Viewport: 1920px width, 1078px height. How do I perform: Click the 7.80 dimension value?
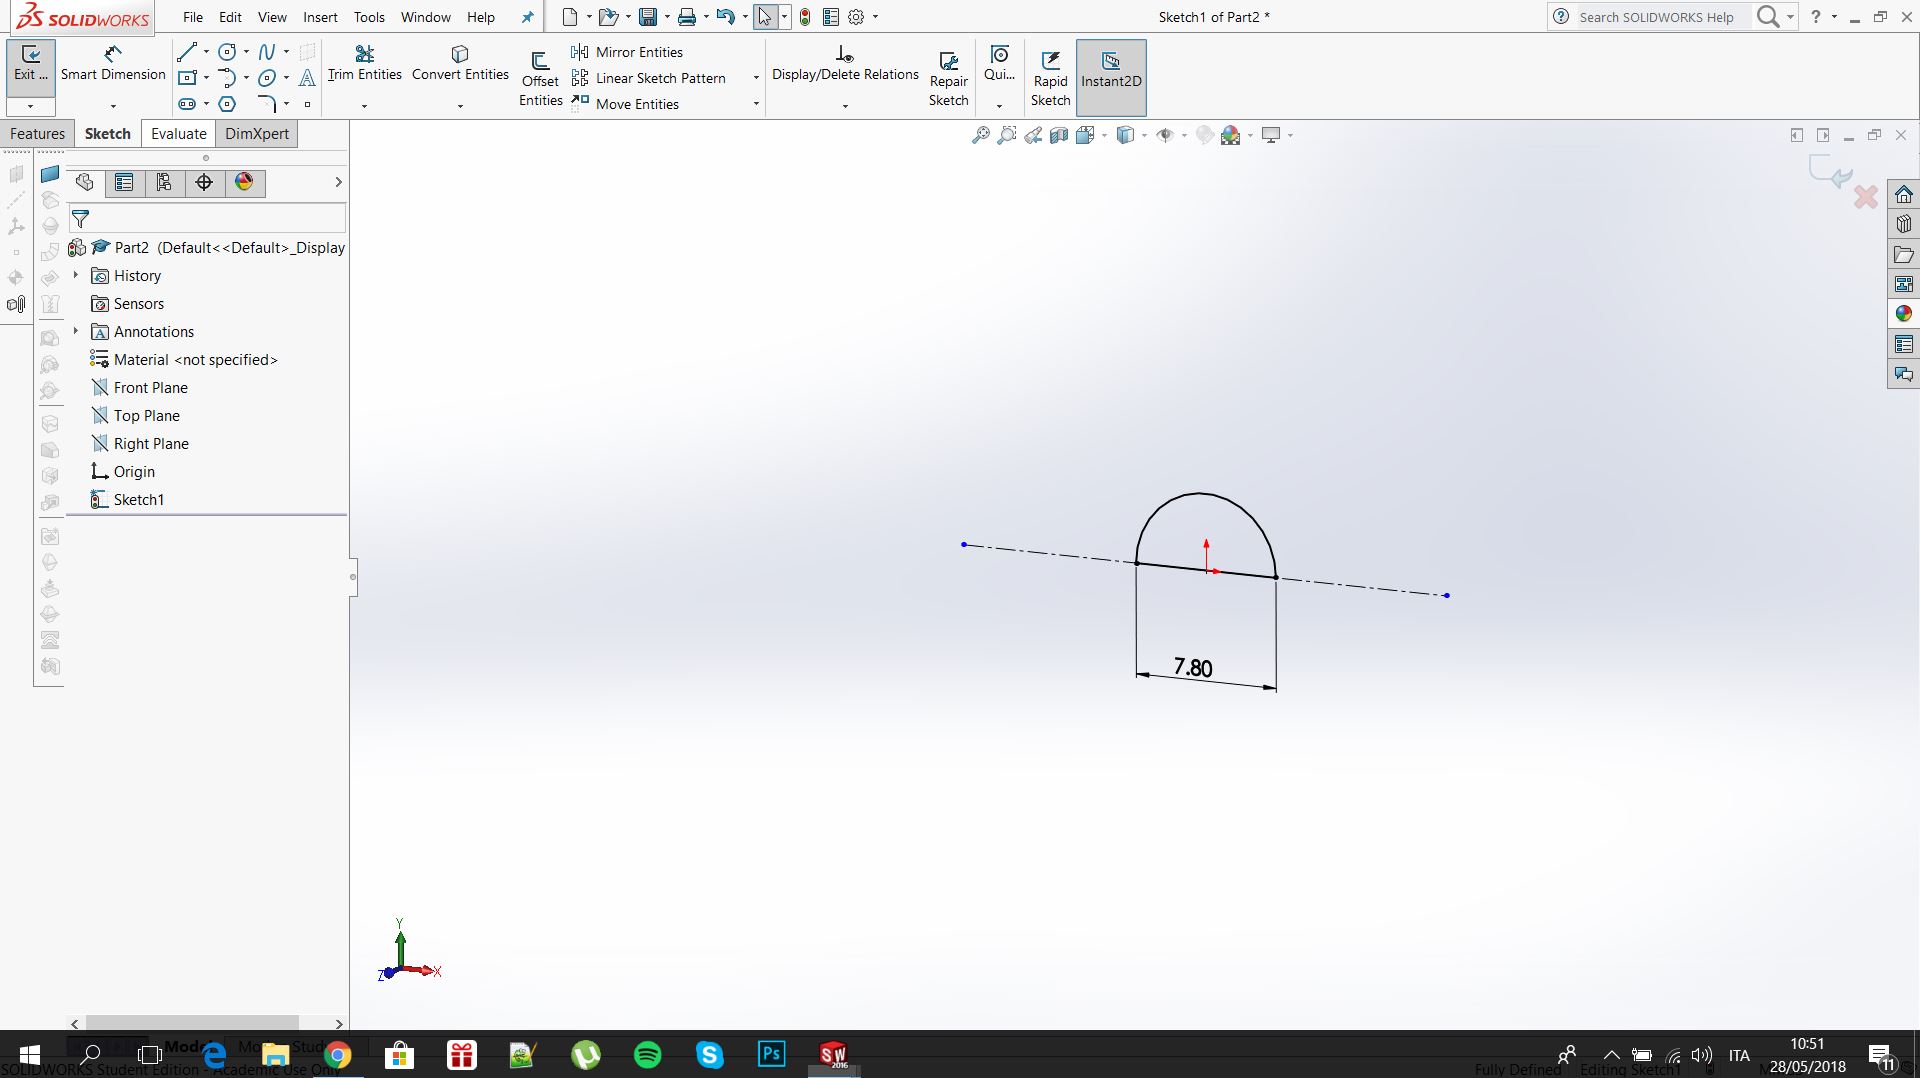point(1193,668)
